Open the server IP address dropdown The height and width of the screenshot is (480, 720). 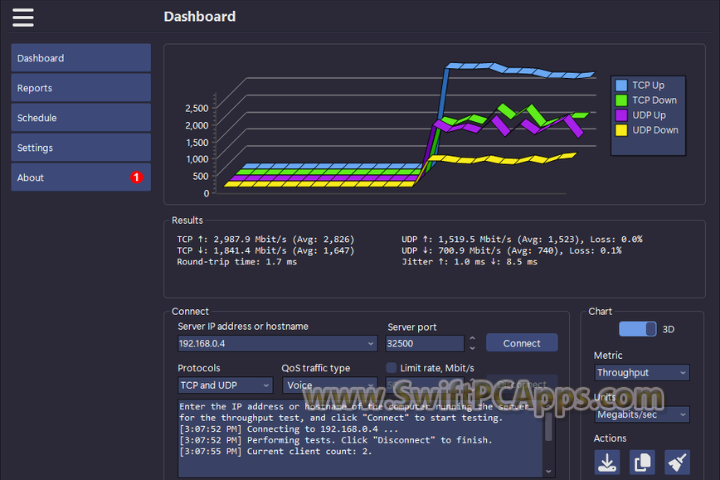(370, 344)
